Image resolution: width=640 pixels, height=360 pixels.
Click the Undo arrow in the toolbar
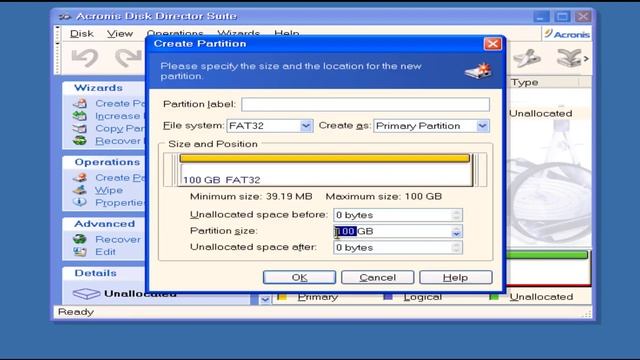(84, 58)
